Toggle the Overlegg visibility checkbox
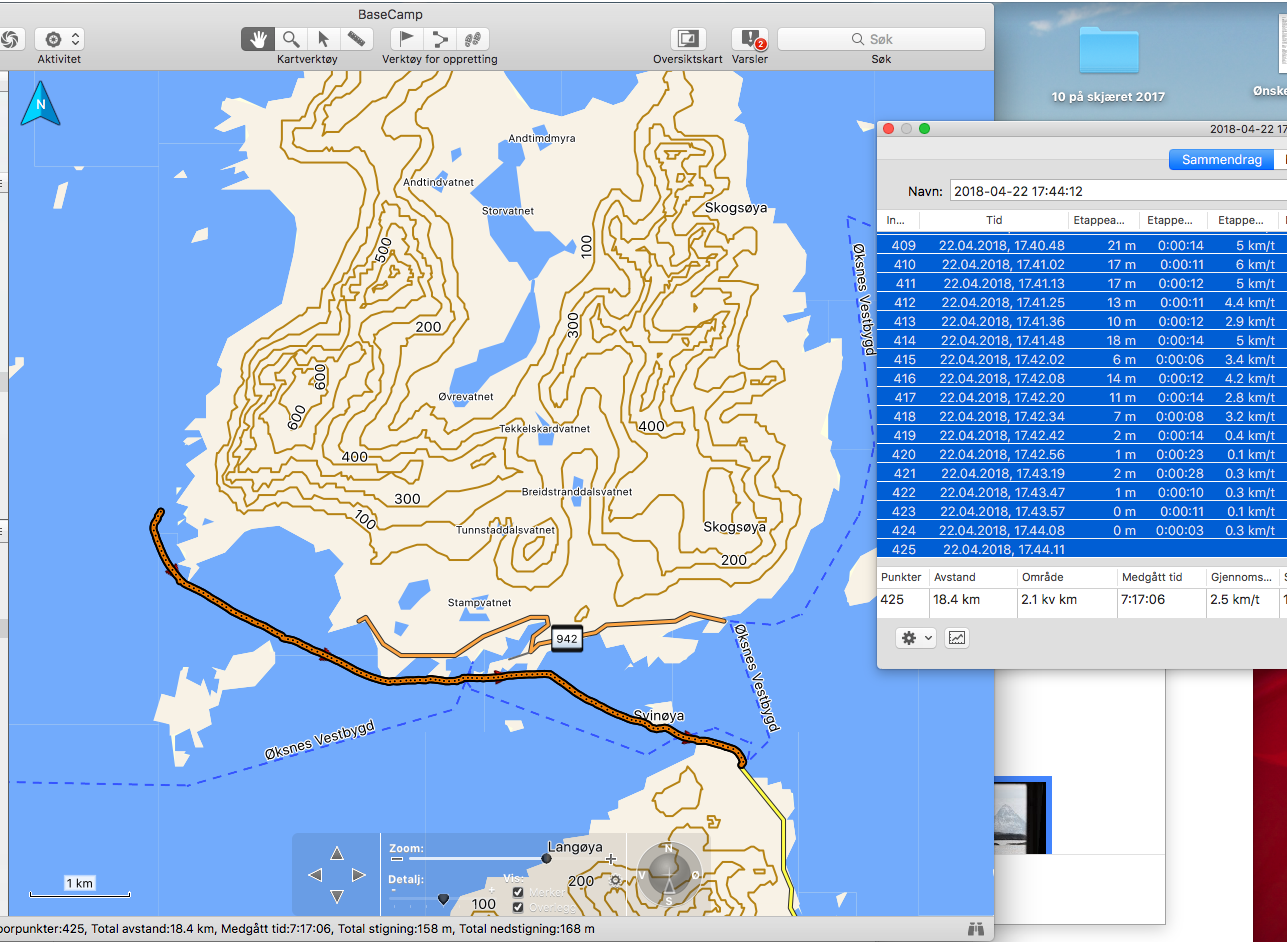 pos(518,907)
